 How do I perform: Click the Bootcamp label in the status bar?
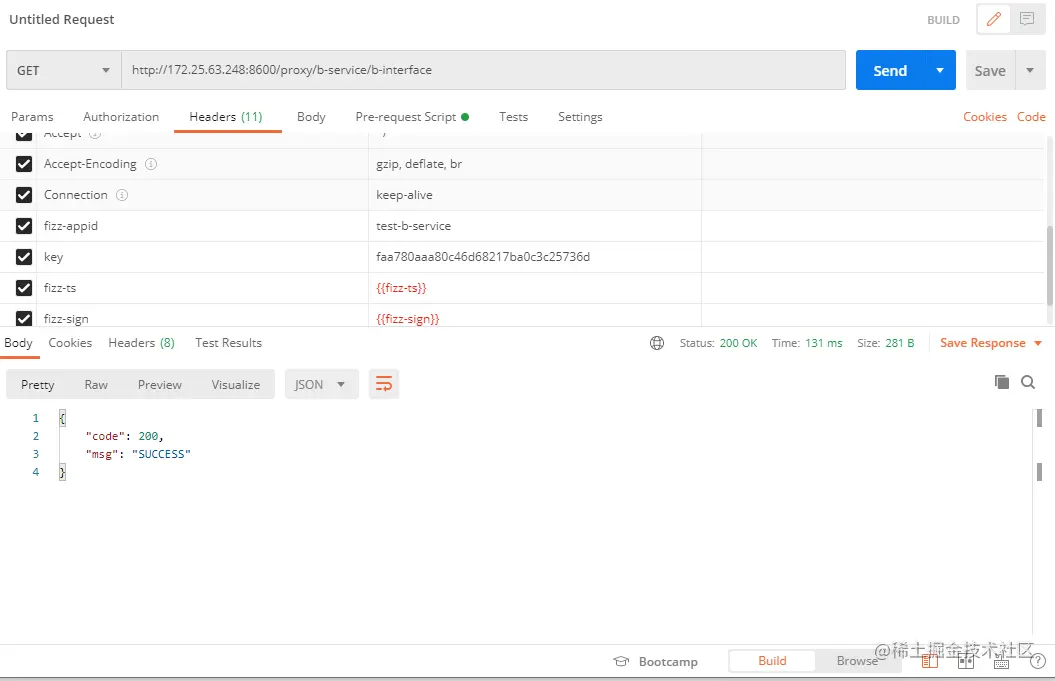tap(668, 661)
